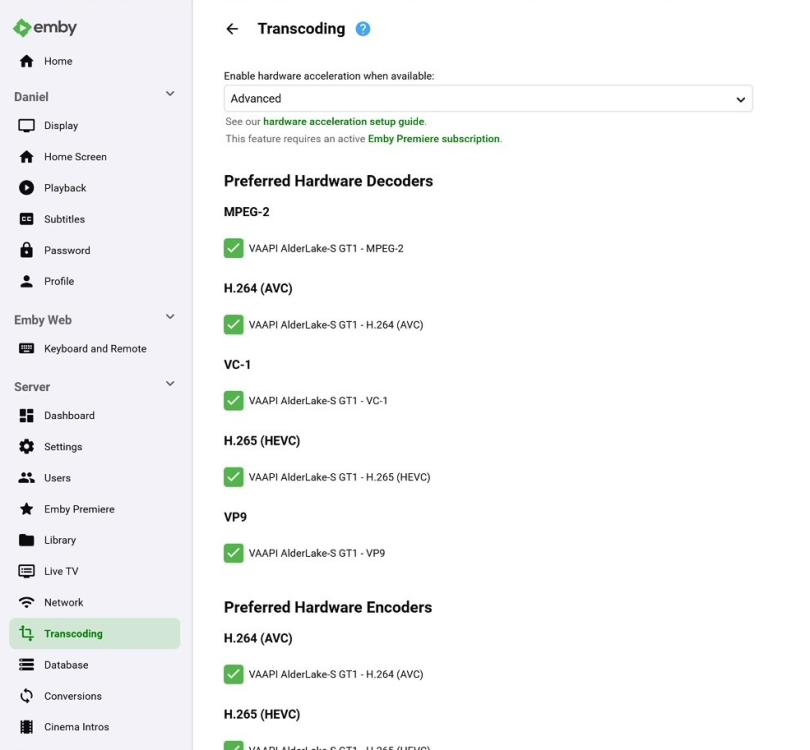Collapse the Emby Web section chevron
Screen dimensions: 810x750
coord(170,317)
